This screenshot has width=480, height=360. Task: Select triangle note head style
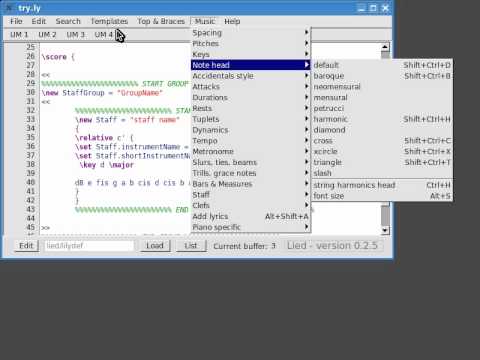(x=382, y=162)
